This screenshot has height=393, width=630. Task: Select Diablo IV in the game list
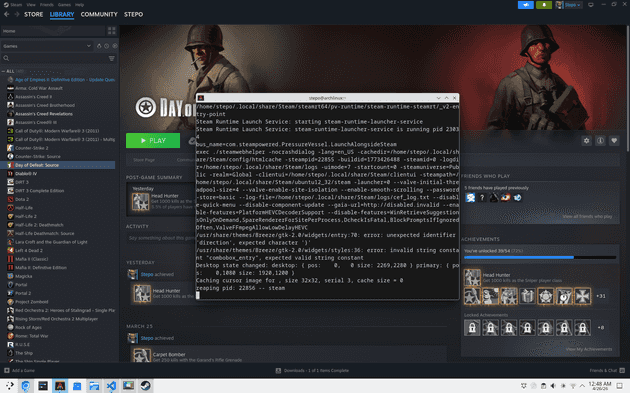coord(61,174)
